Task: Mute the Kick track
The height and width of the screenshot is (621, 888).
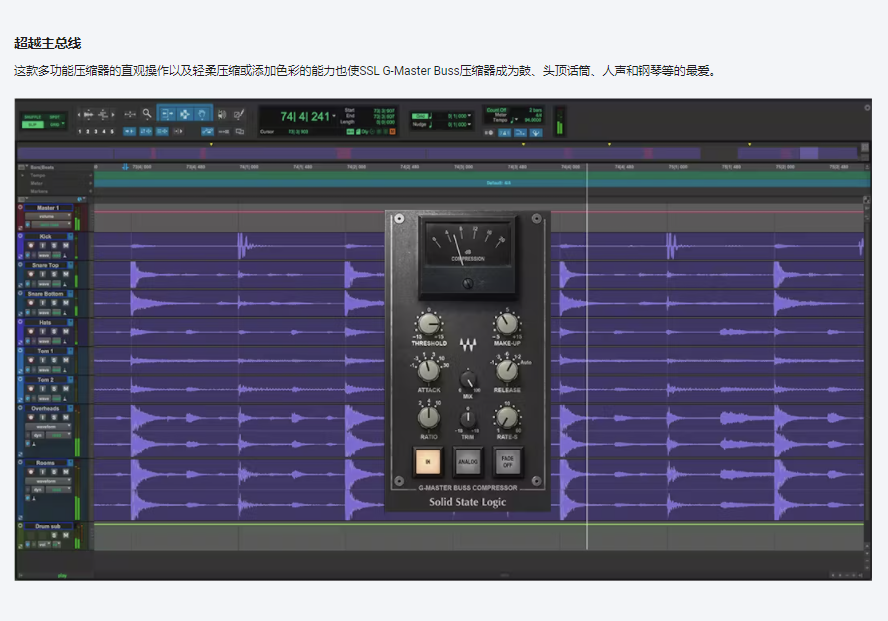Action: 66,245
